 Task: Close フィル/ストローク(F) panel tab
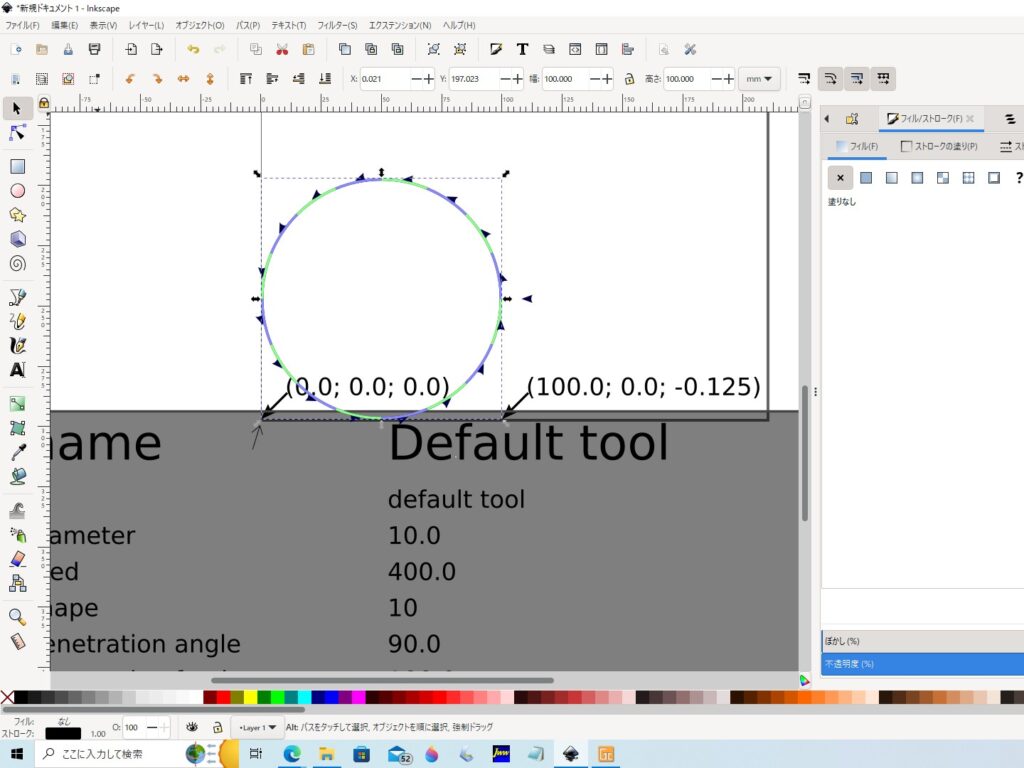[x=970, y=119]
